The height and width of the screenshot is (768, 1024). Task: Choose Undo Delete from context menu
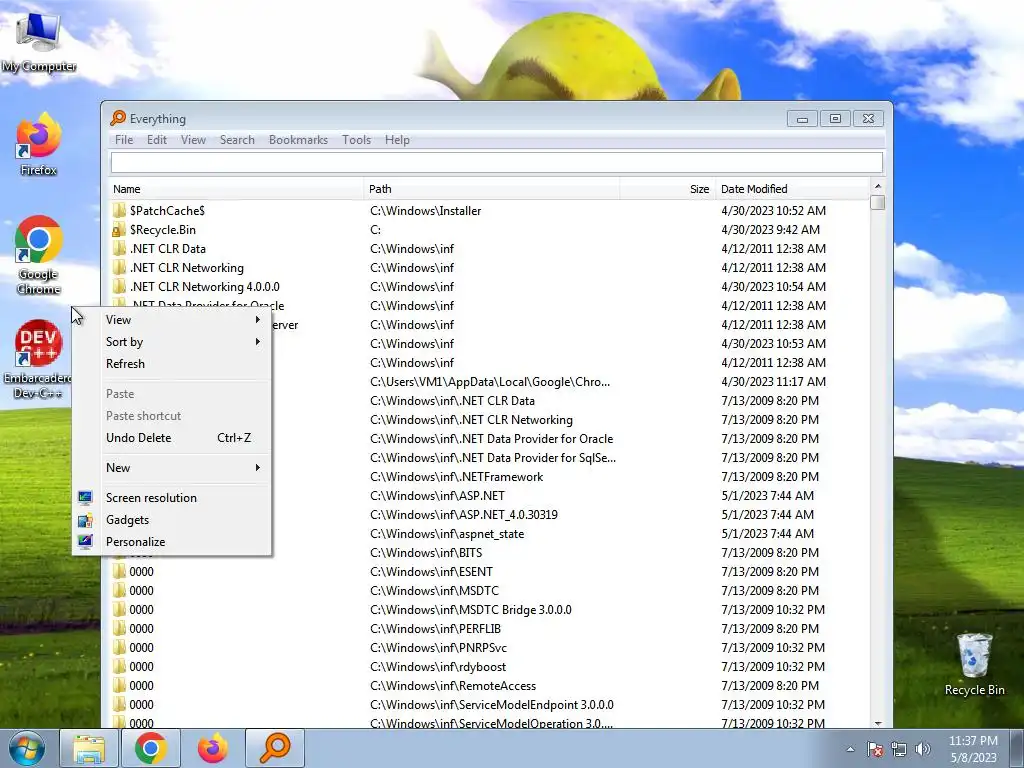[x=172, y=438]
